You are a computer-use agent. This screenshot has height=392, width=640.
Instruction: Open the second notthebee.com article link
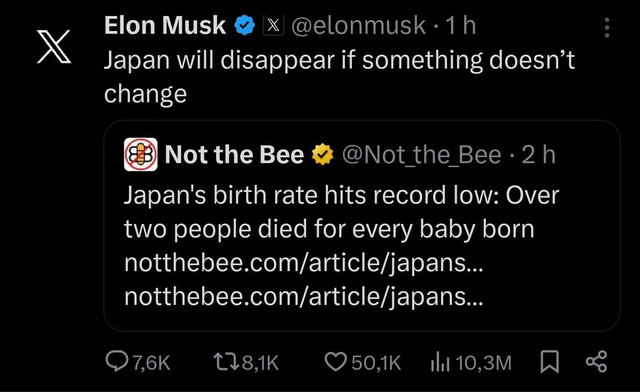click(x=304, y=296)
